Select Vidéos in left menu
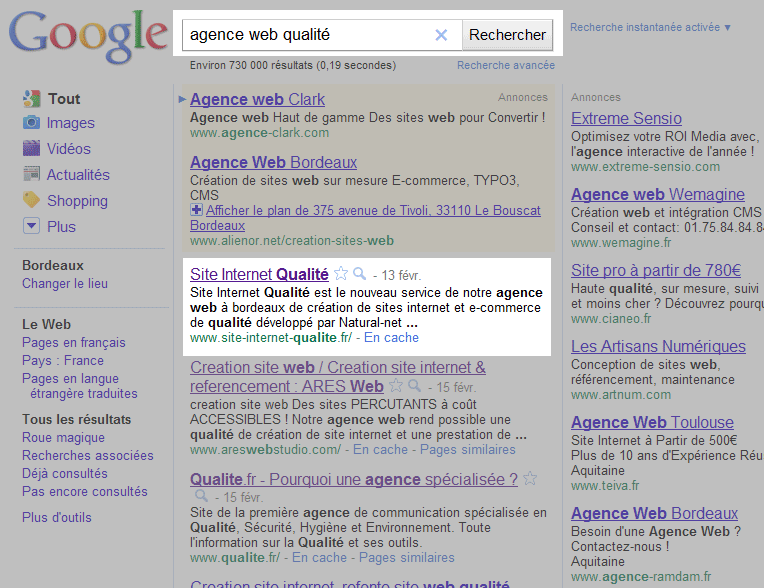The image size is (764, 588). [x=69, y=149]
